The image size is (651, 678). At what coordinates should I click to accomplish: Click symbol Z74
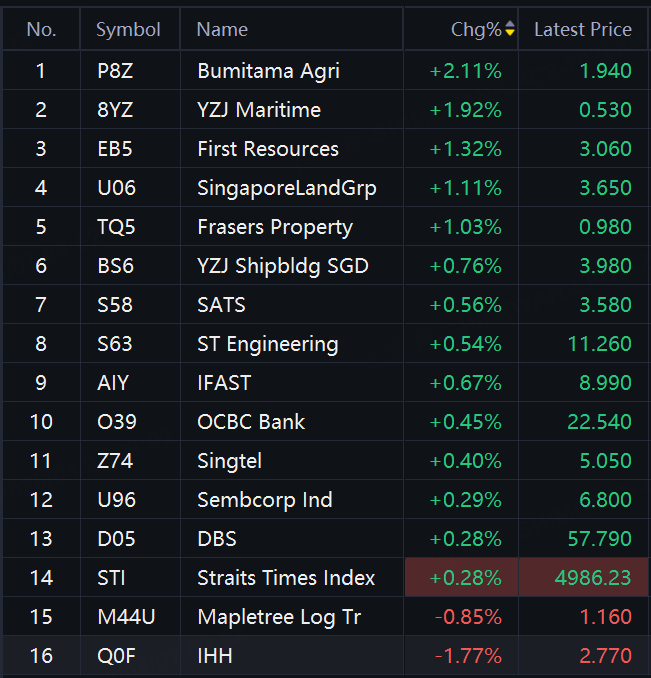tap(115, 461)
